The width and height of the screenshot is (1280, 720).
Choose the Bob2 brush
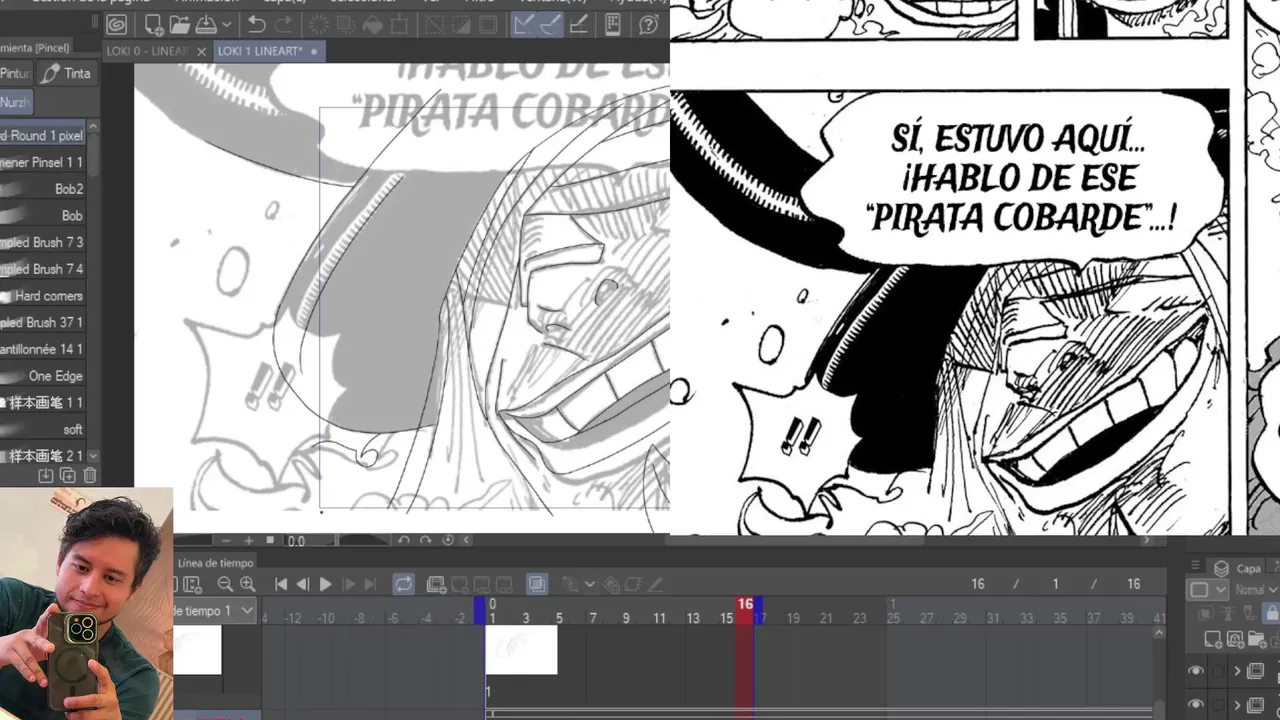click(x=43, y=189)
